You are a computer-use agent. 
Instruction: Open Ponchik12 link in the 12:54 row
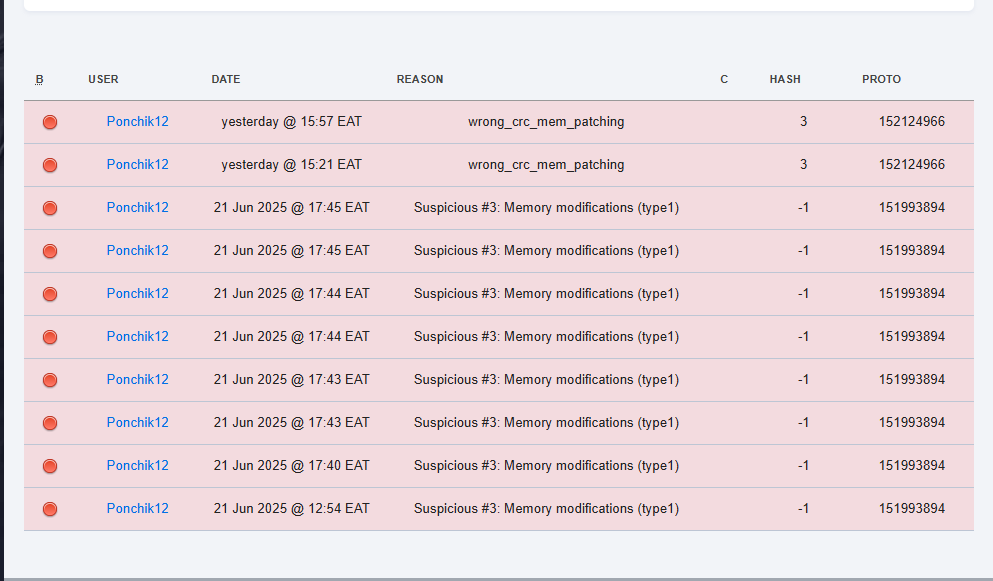click(x=137, y=508)
